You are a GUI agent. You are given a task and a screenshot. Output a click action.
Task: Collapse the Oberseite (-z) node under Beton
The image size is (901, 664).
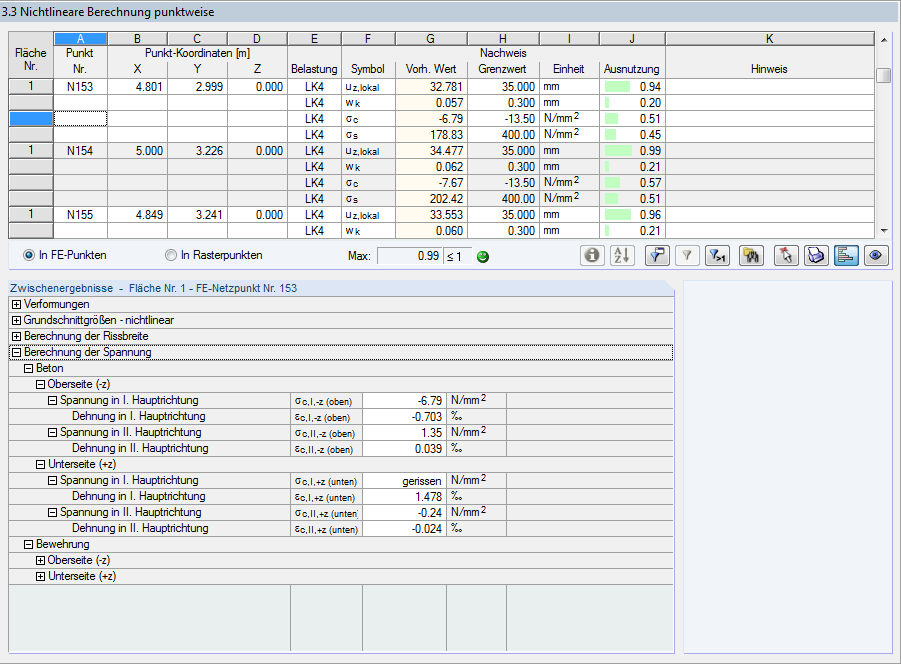coord(40,385)
